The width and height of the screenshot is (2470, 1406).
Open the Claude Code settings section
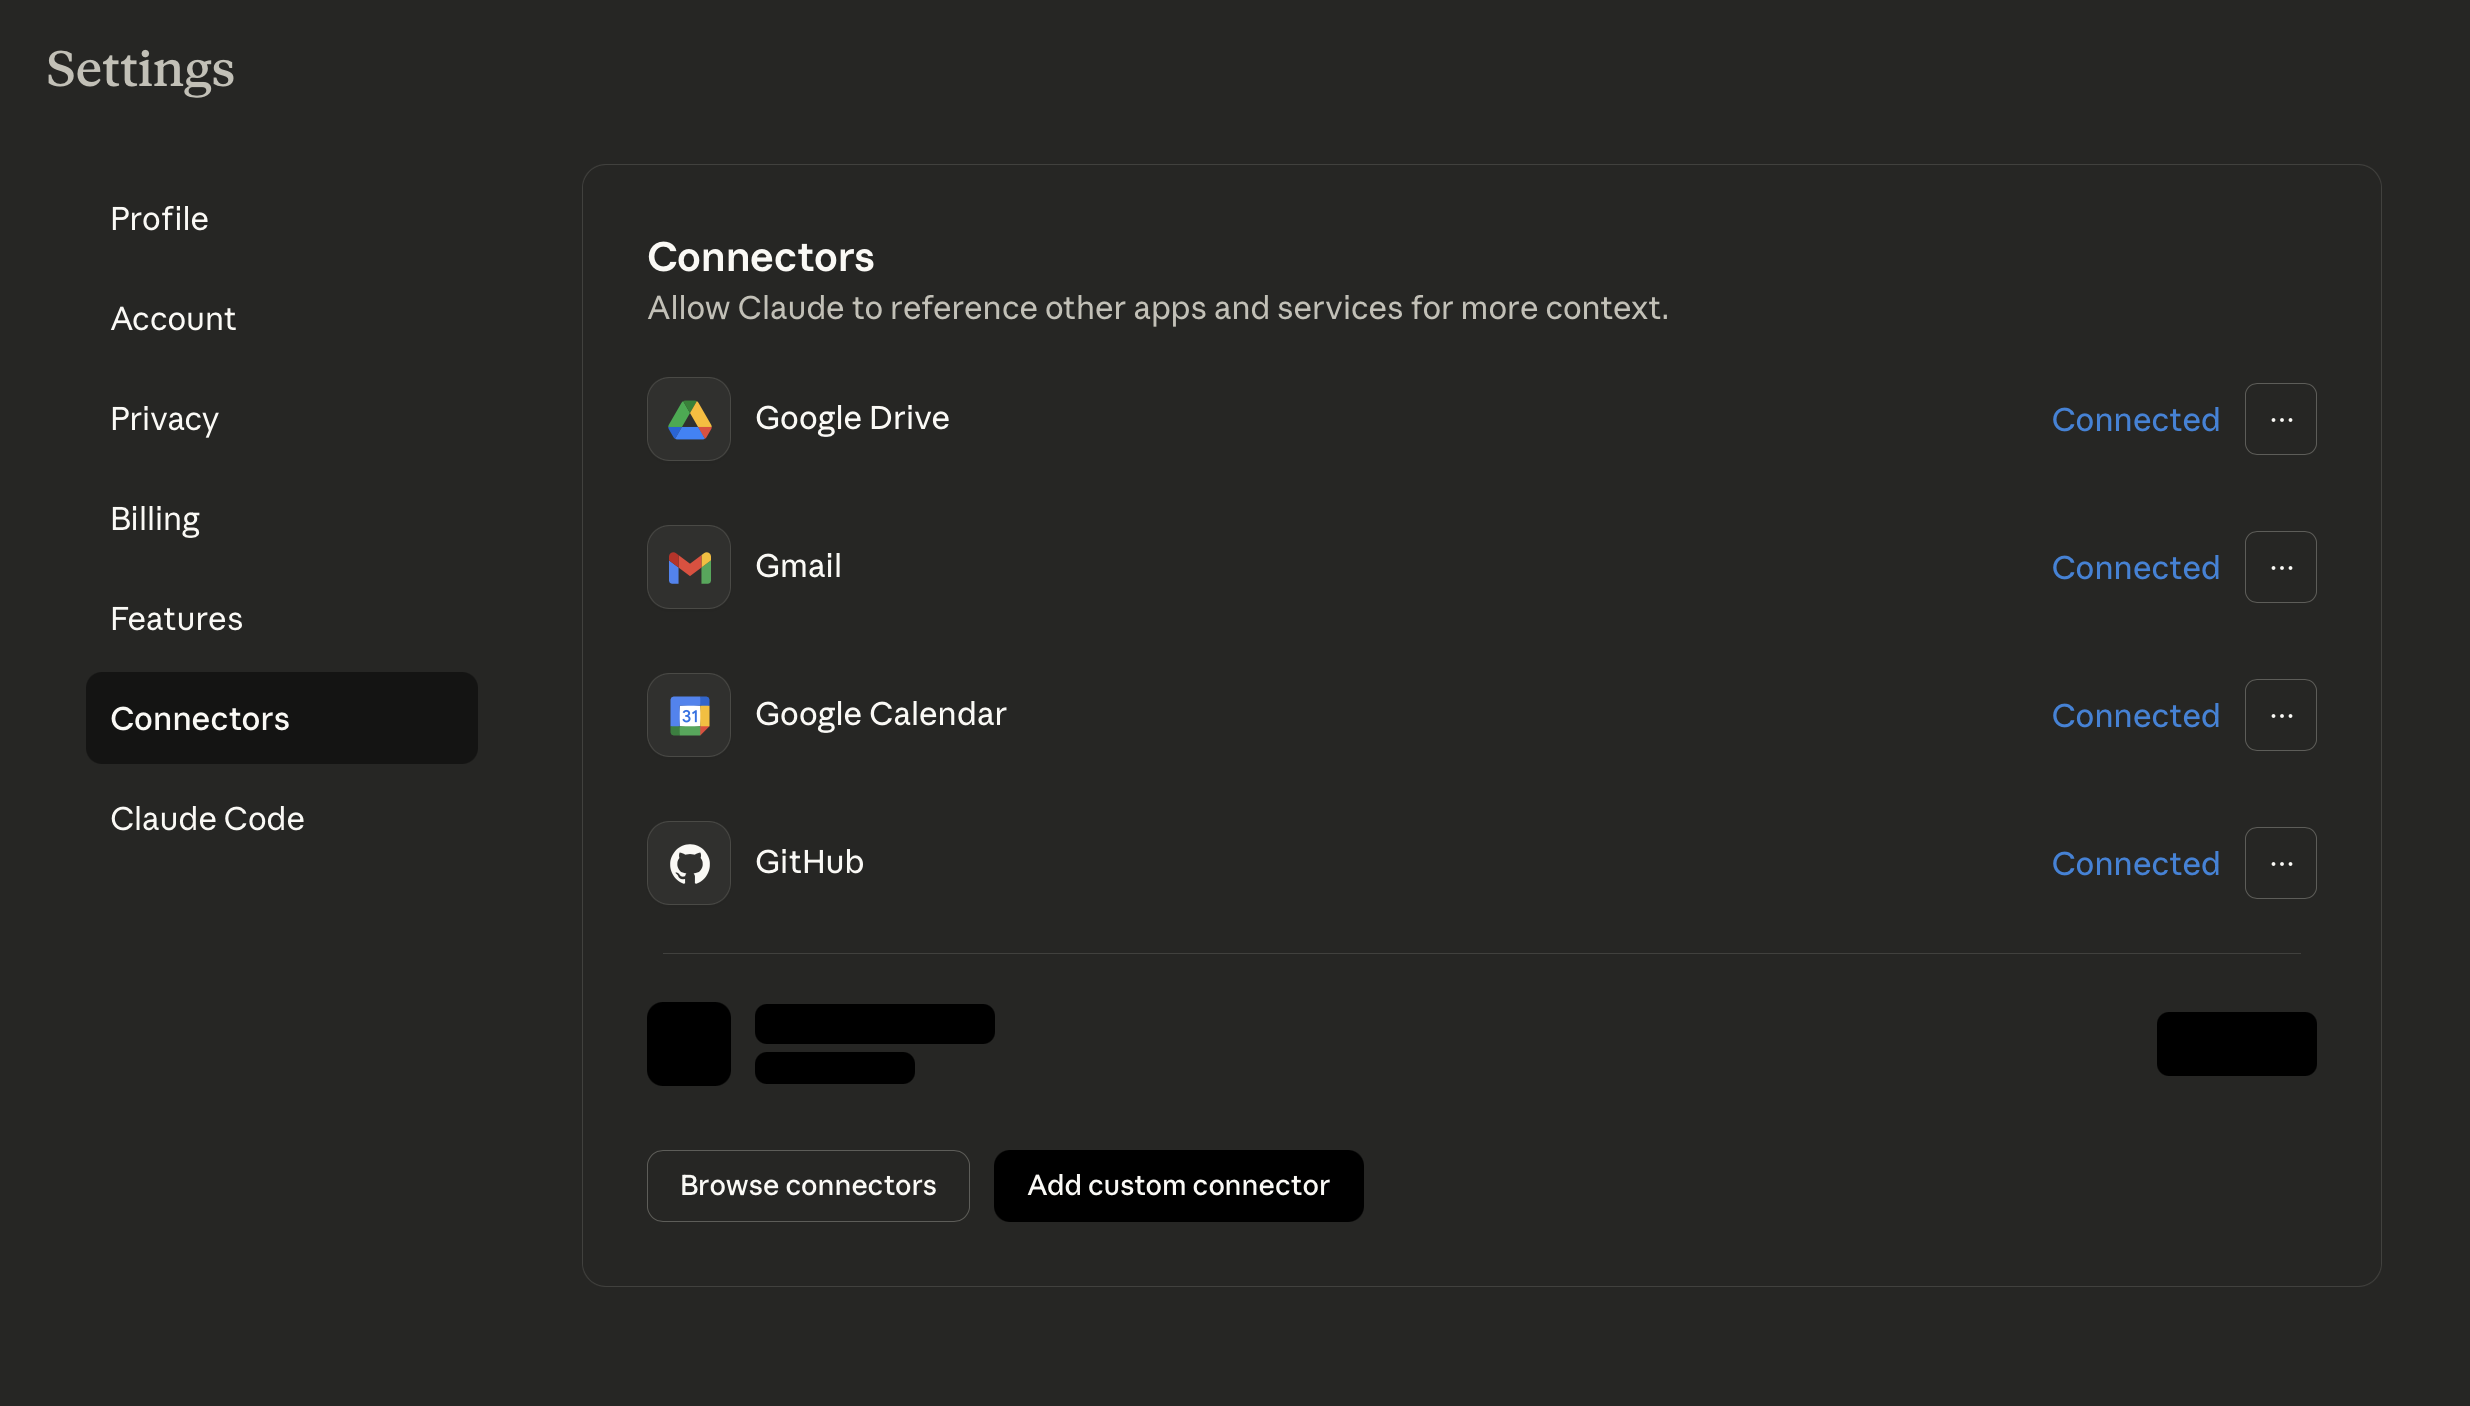[x=207, y=818]
